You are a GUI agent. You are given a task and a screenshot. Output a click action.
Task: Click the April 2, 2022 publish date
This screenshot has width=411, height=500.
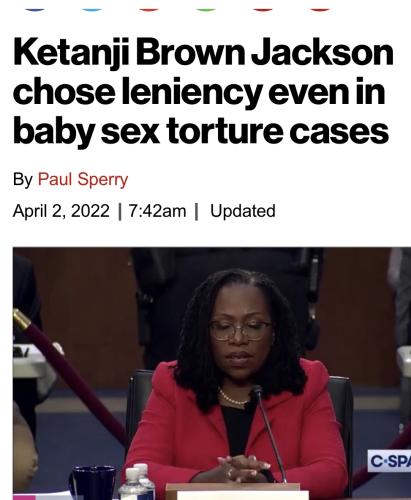[x=61, y=211]
